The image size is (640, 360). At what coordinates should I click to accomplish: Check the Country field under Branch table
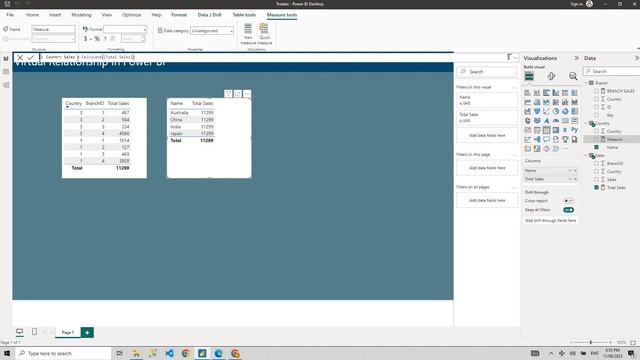596,99
